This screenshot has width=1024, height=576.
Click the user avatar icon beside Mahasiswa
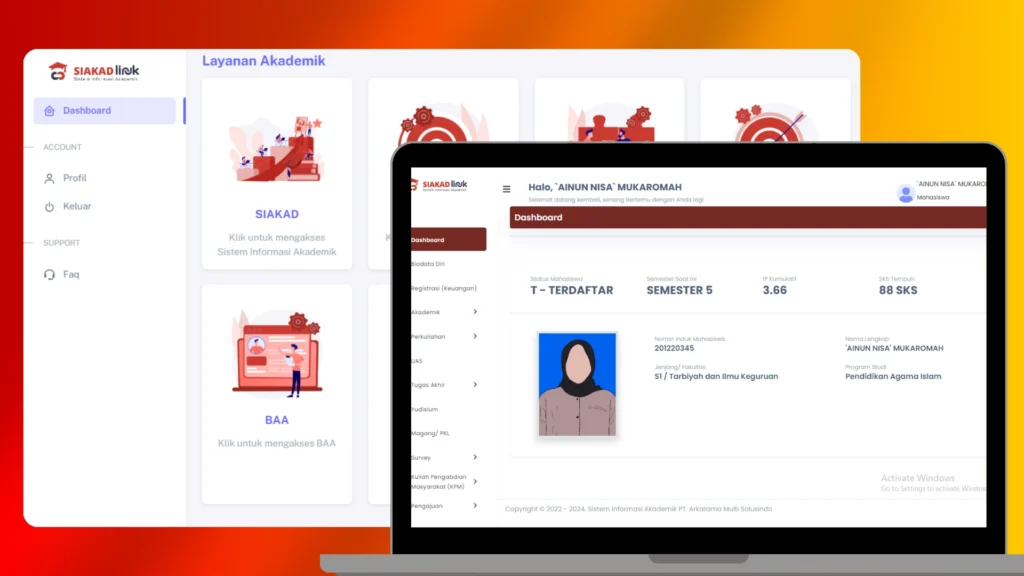point(905,193)
